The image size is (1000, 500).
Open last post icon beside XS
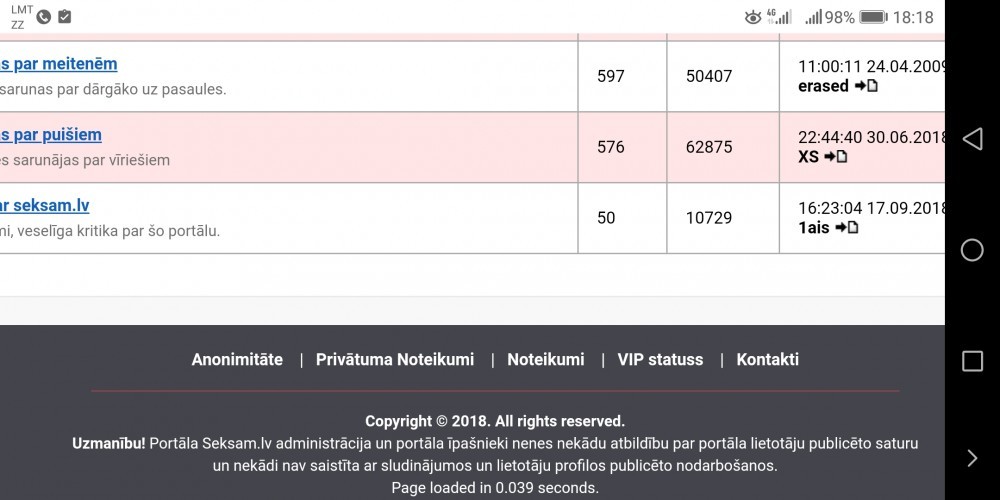point(836,157)
